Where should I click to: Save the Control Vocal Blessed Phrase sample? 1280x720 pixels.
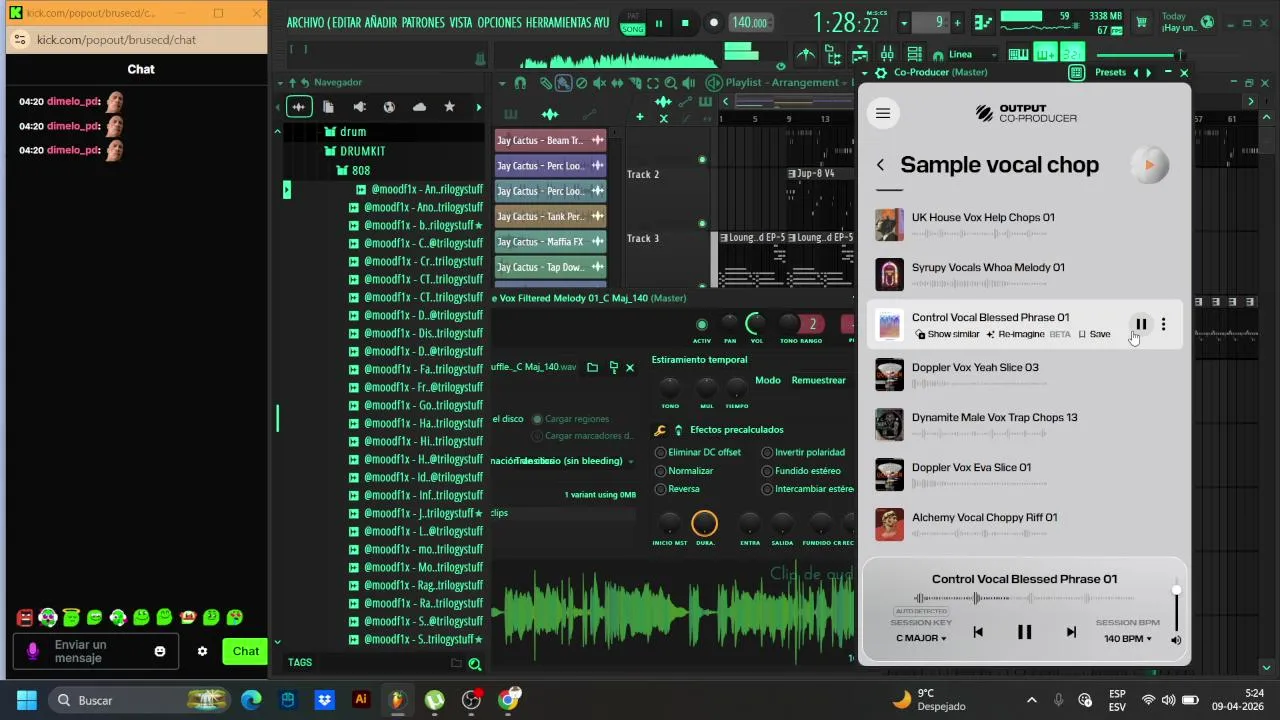1094,334
